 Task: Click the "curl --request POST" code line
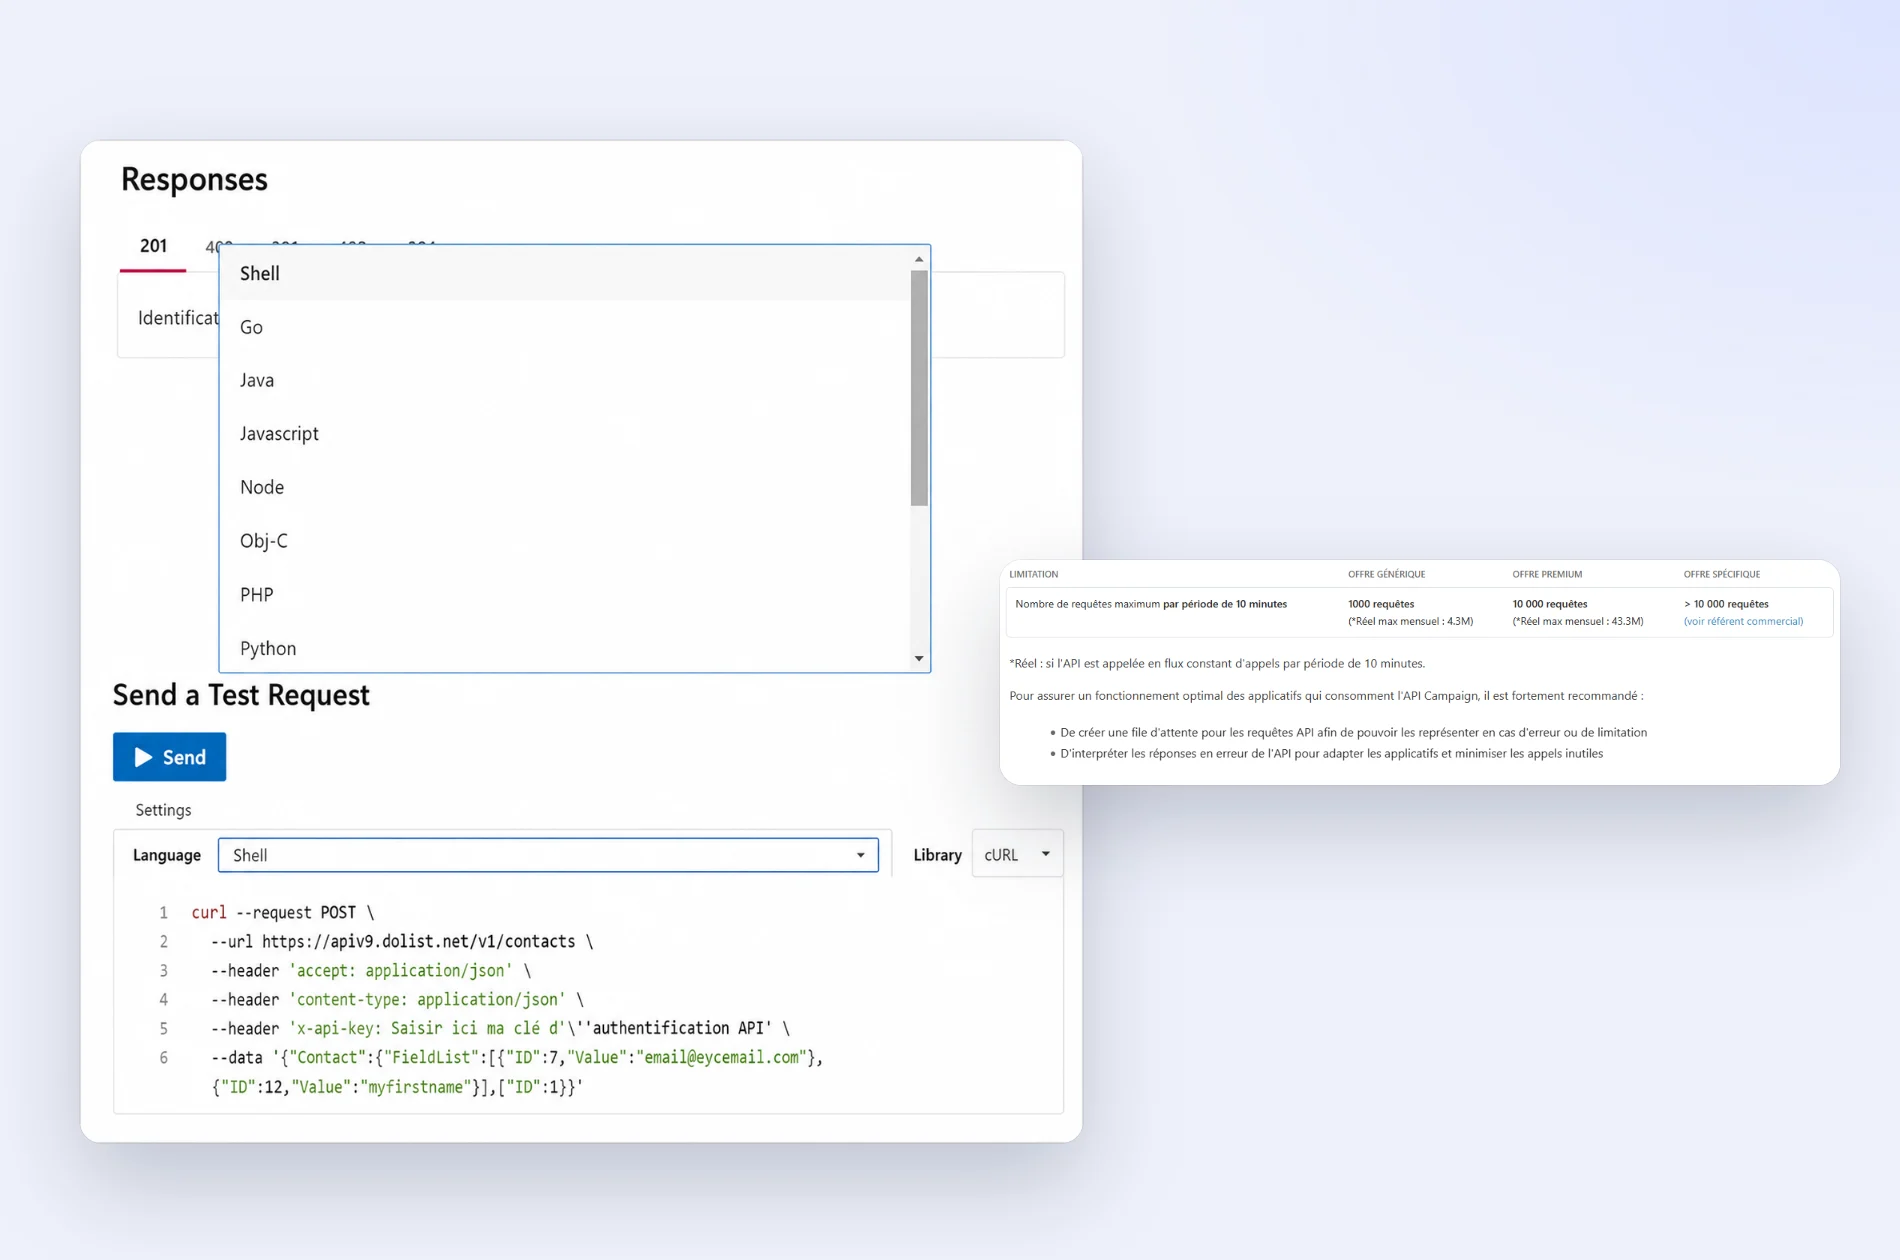(x=283, y=912)
